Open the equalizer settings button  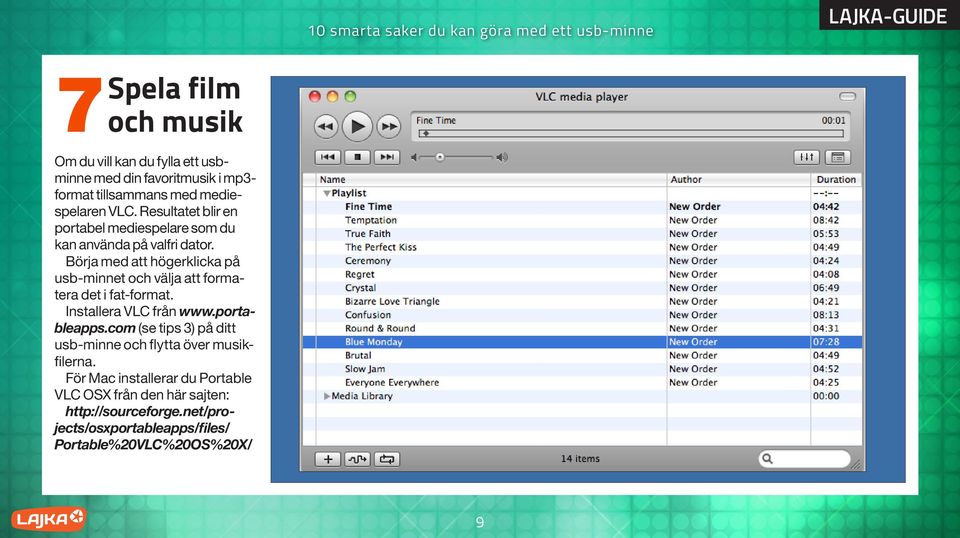[806, 157]
